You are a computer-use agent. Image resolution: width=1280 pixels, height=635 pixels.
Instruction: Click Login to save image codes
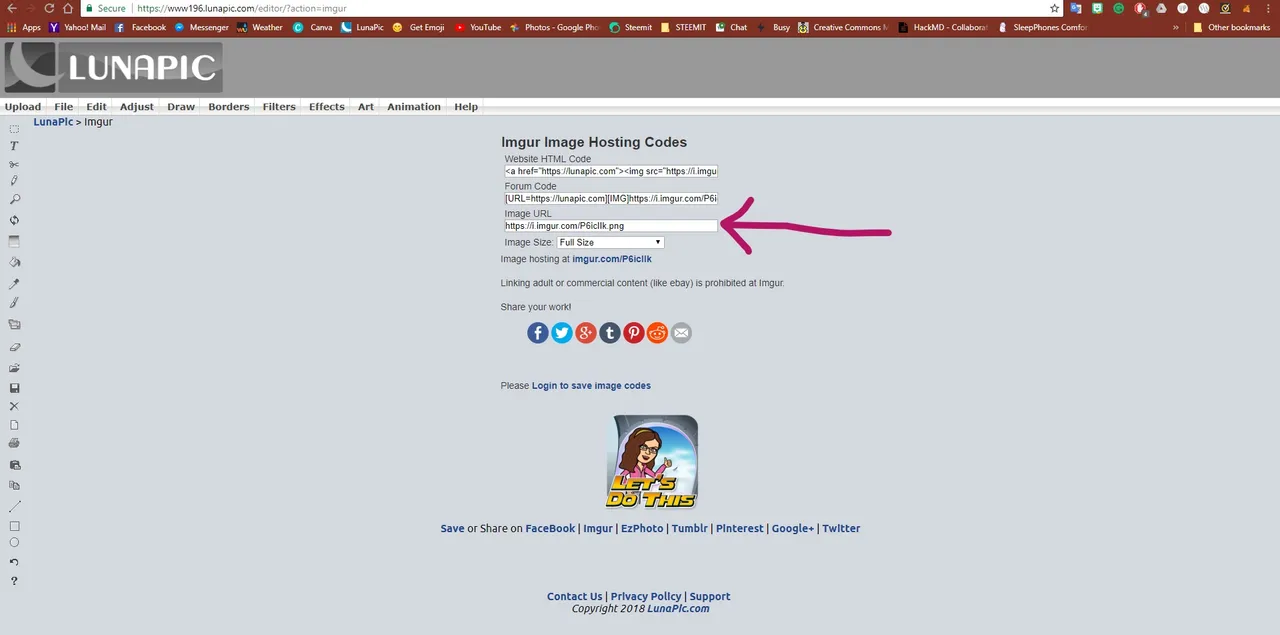click(x=591, y=386)
